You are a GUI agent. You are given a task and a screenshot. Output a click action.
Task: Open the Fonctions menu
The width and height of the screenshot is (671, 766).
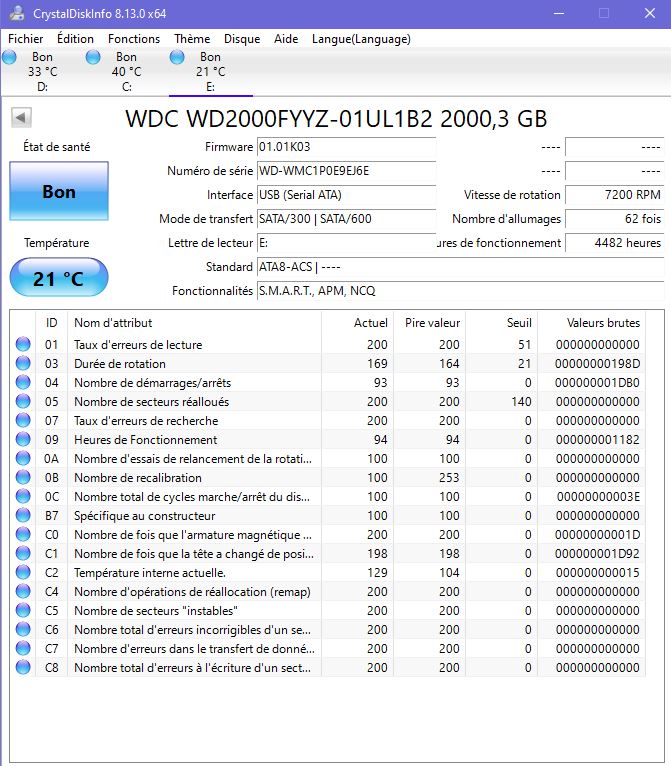134,39
